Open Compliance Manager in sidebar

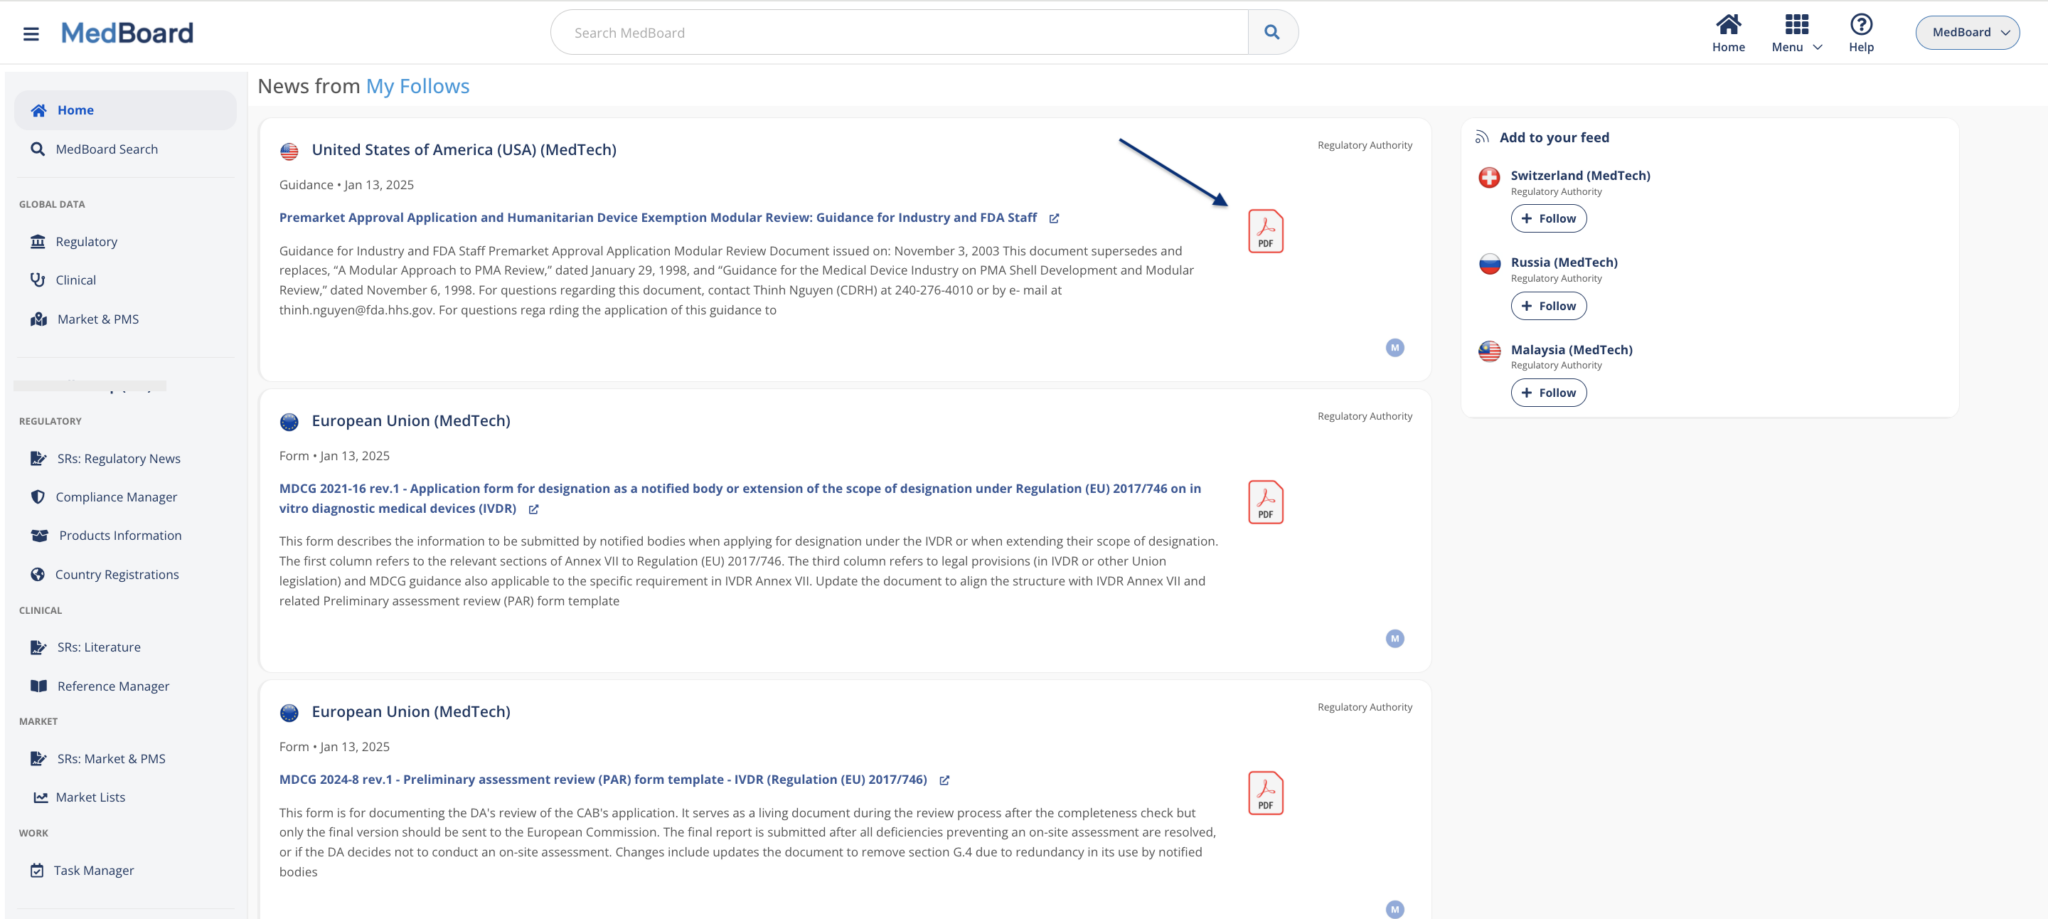click(116, 497)
